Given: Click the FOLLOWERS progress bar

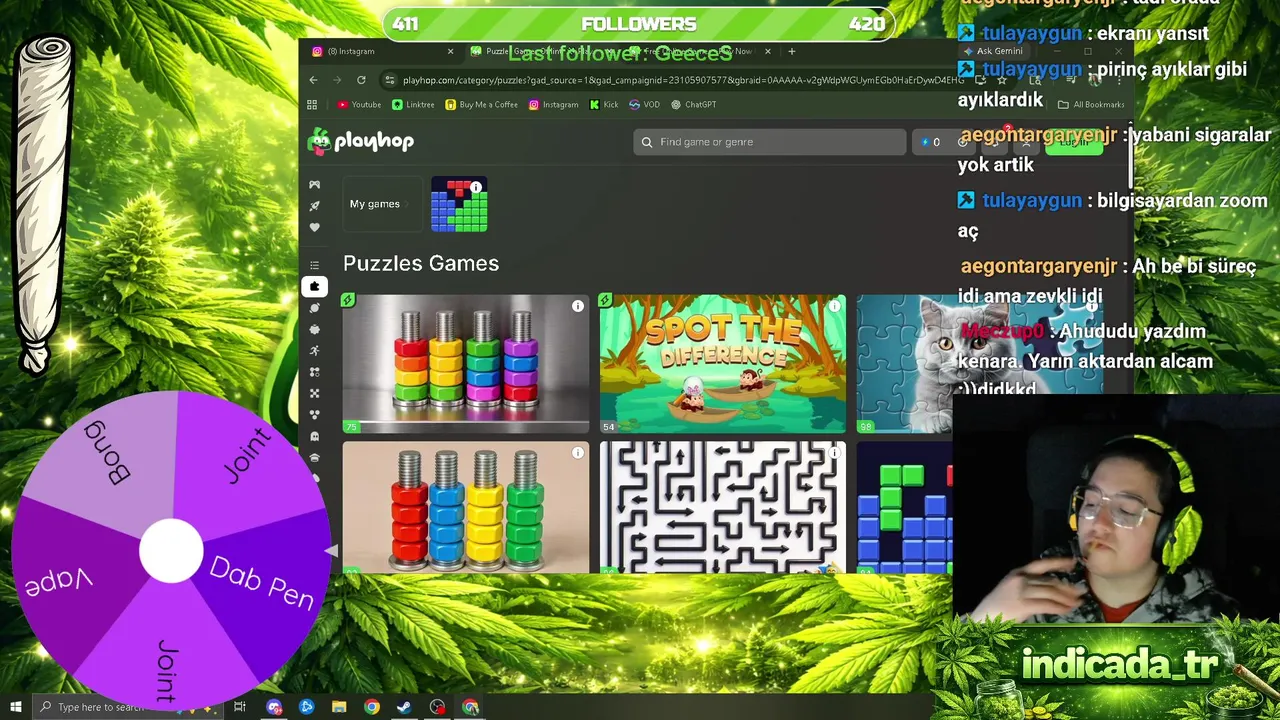Looking at the screenshot, I should pyautogui.click(x=638, y=24).
